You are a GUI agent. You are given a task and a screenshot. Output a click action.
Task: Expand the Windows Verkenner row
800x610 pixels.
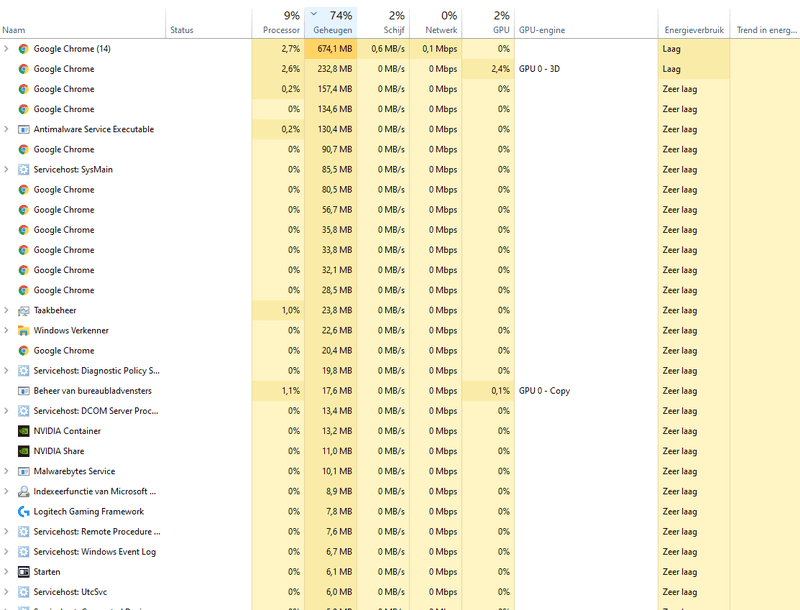[6, 331]
